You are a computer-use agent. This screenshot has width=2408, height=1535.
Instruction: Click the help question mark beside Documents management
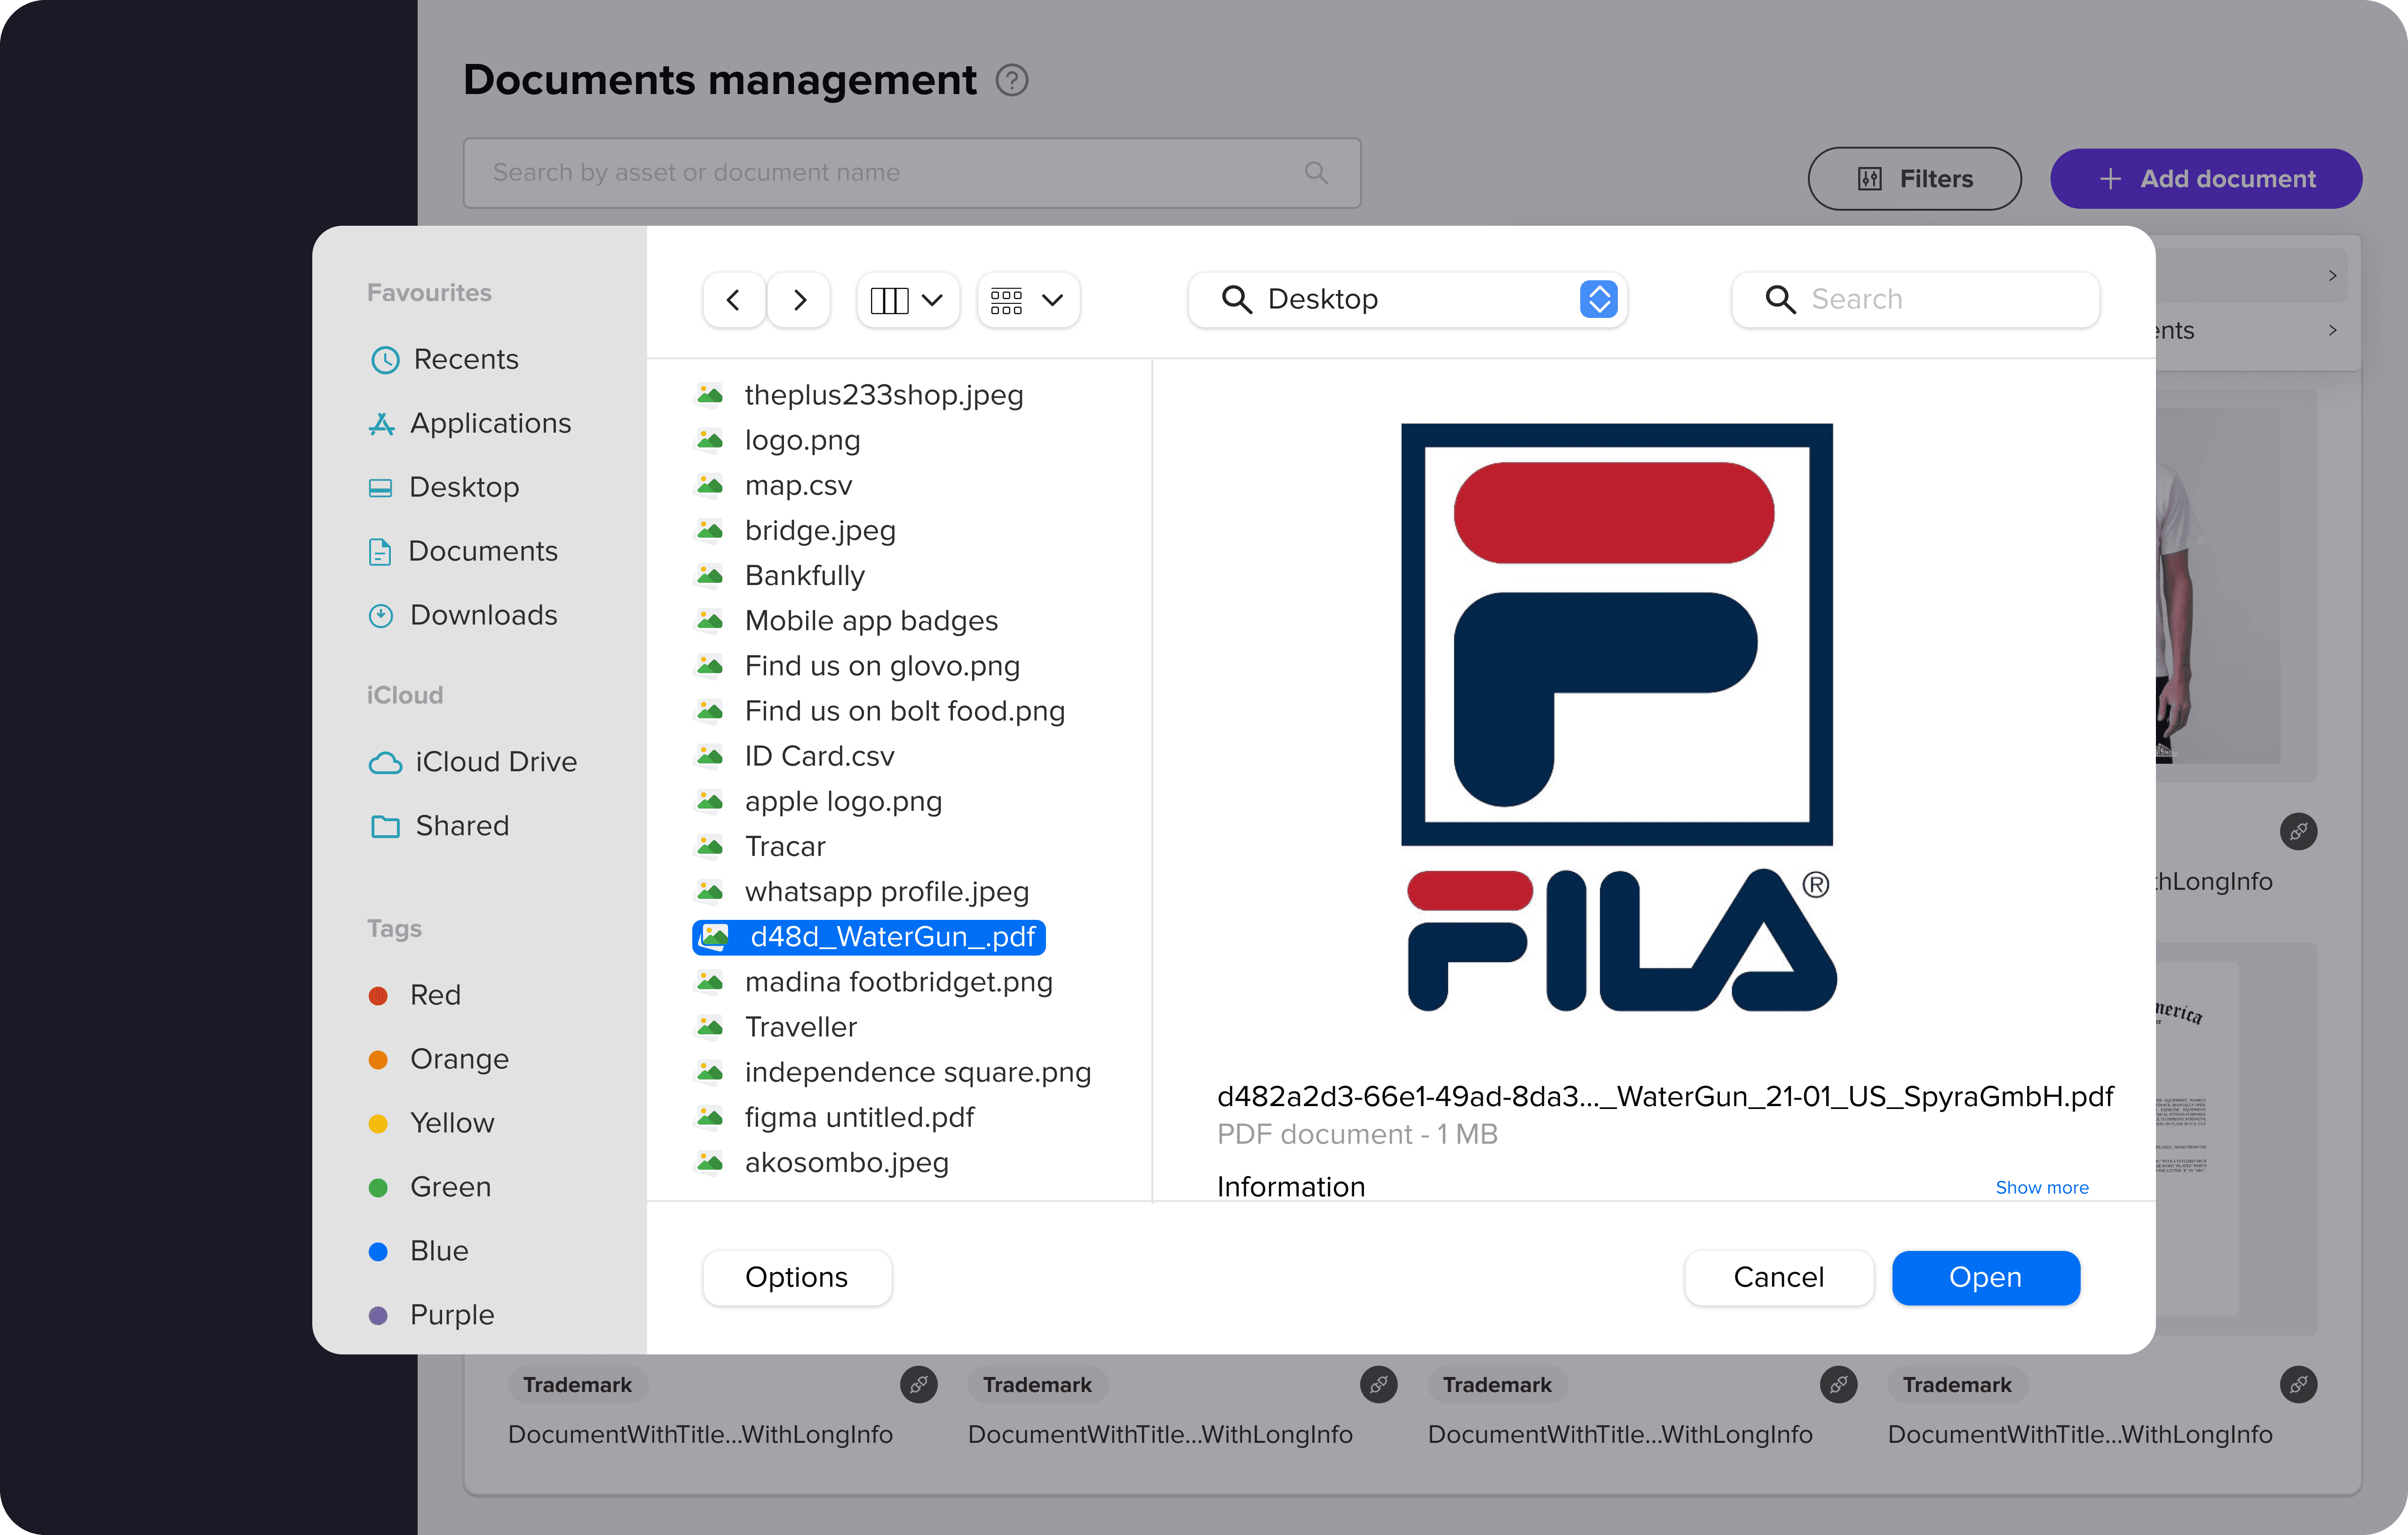(1012, 80)
